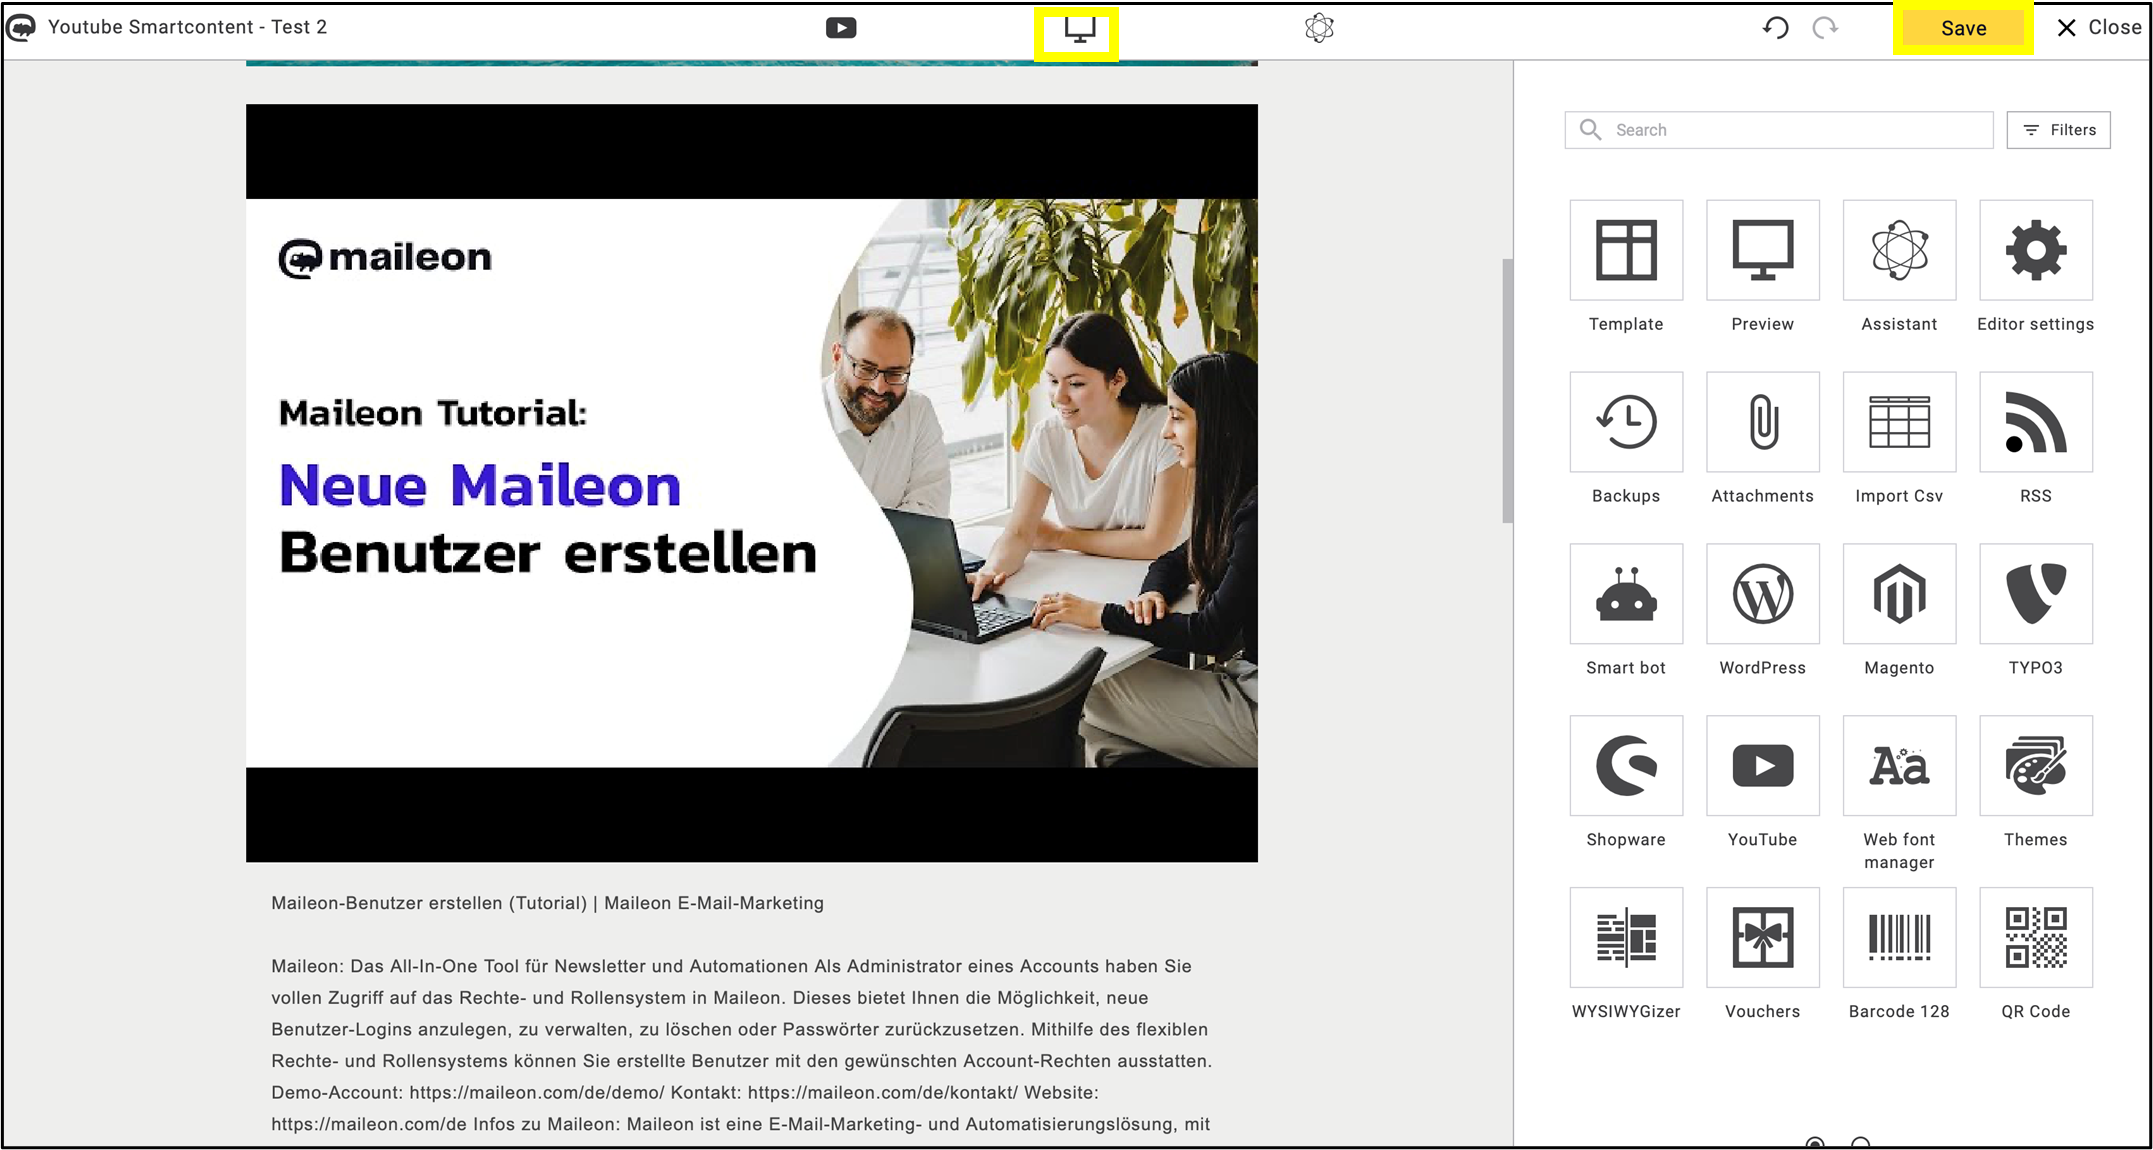The image size is (2153, 1150).
Task: Open the Themes palette tile
Action: click(x=2035, y=766)
